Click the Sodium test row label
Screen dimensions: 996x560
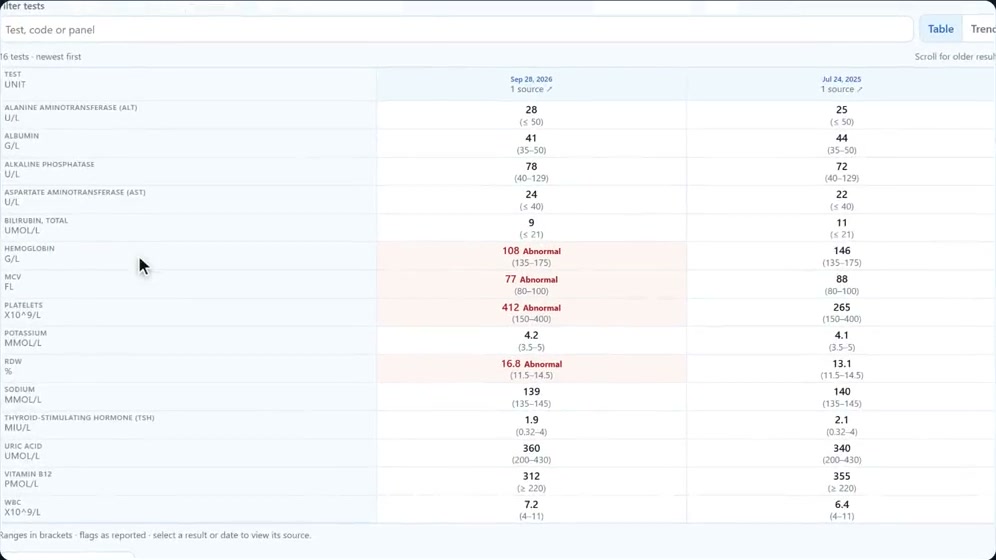(x=20, y=390)
